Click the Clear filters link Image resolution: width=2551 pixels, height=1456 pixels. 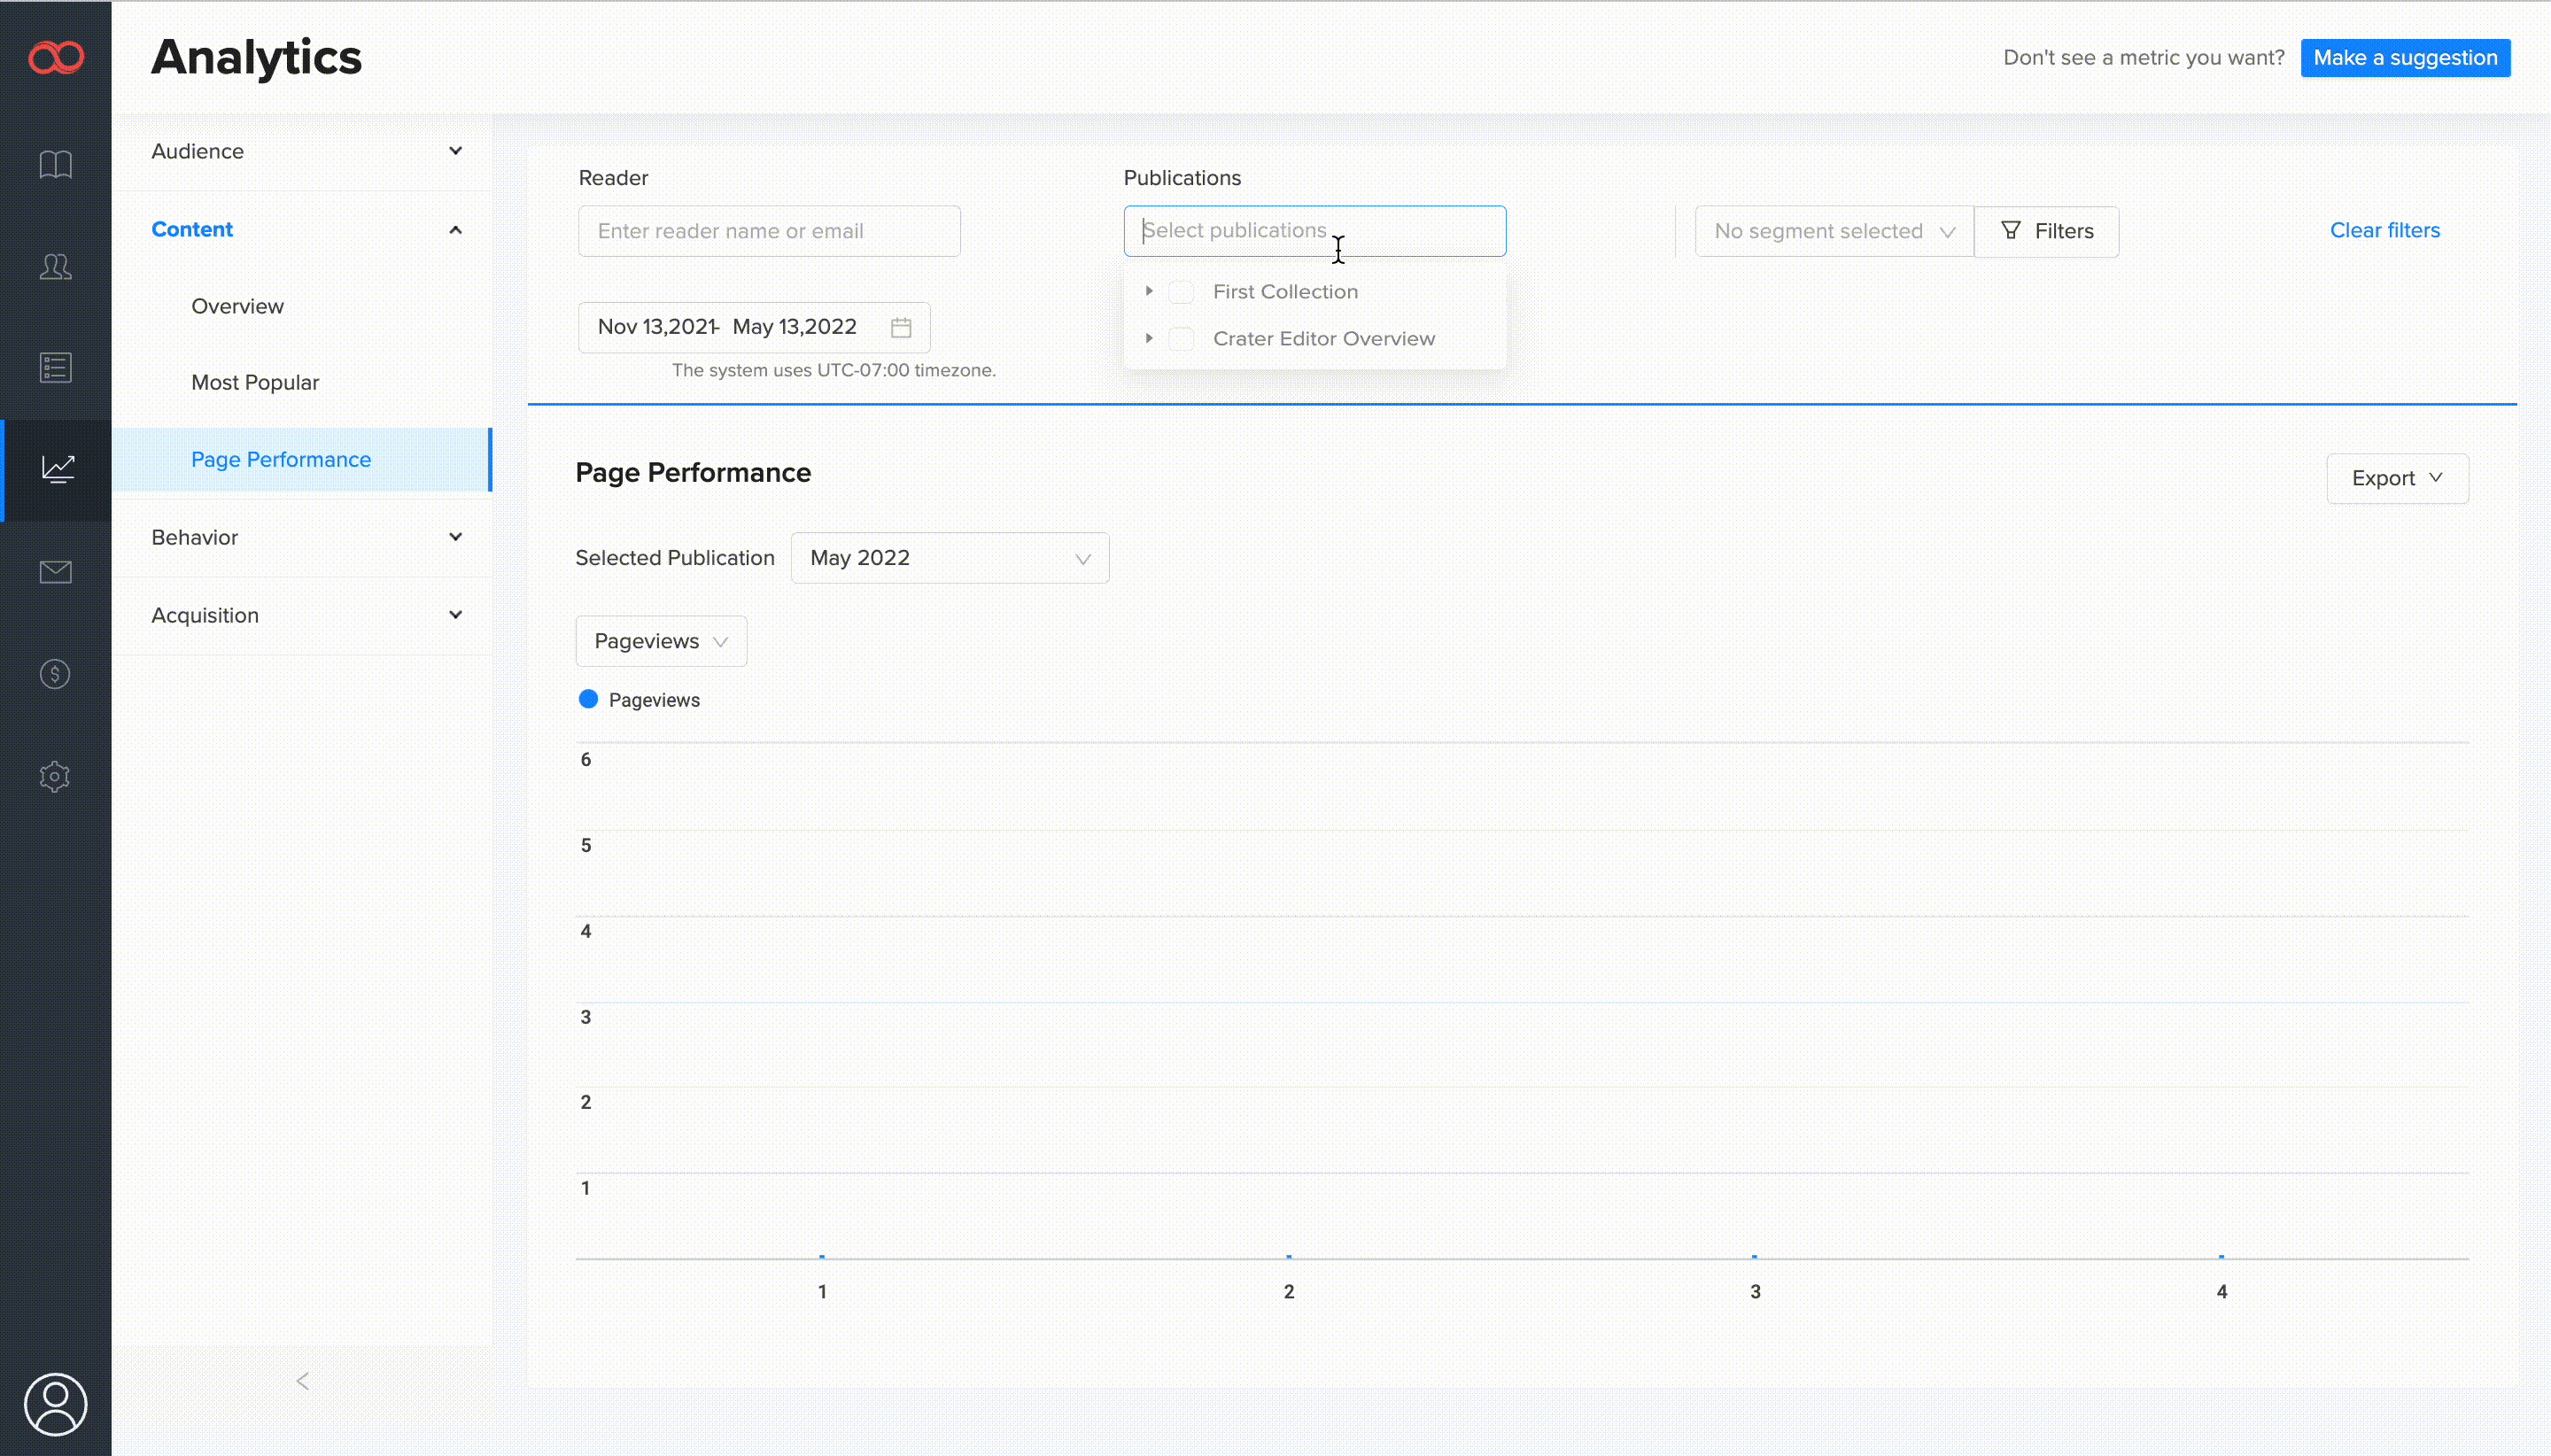pyautogui.click(x=2384, y=230)
